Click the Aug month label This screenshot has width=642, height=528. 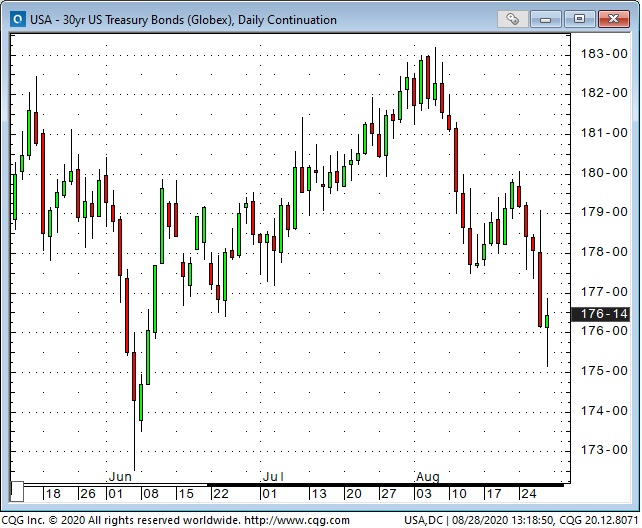coord(427,476)
